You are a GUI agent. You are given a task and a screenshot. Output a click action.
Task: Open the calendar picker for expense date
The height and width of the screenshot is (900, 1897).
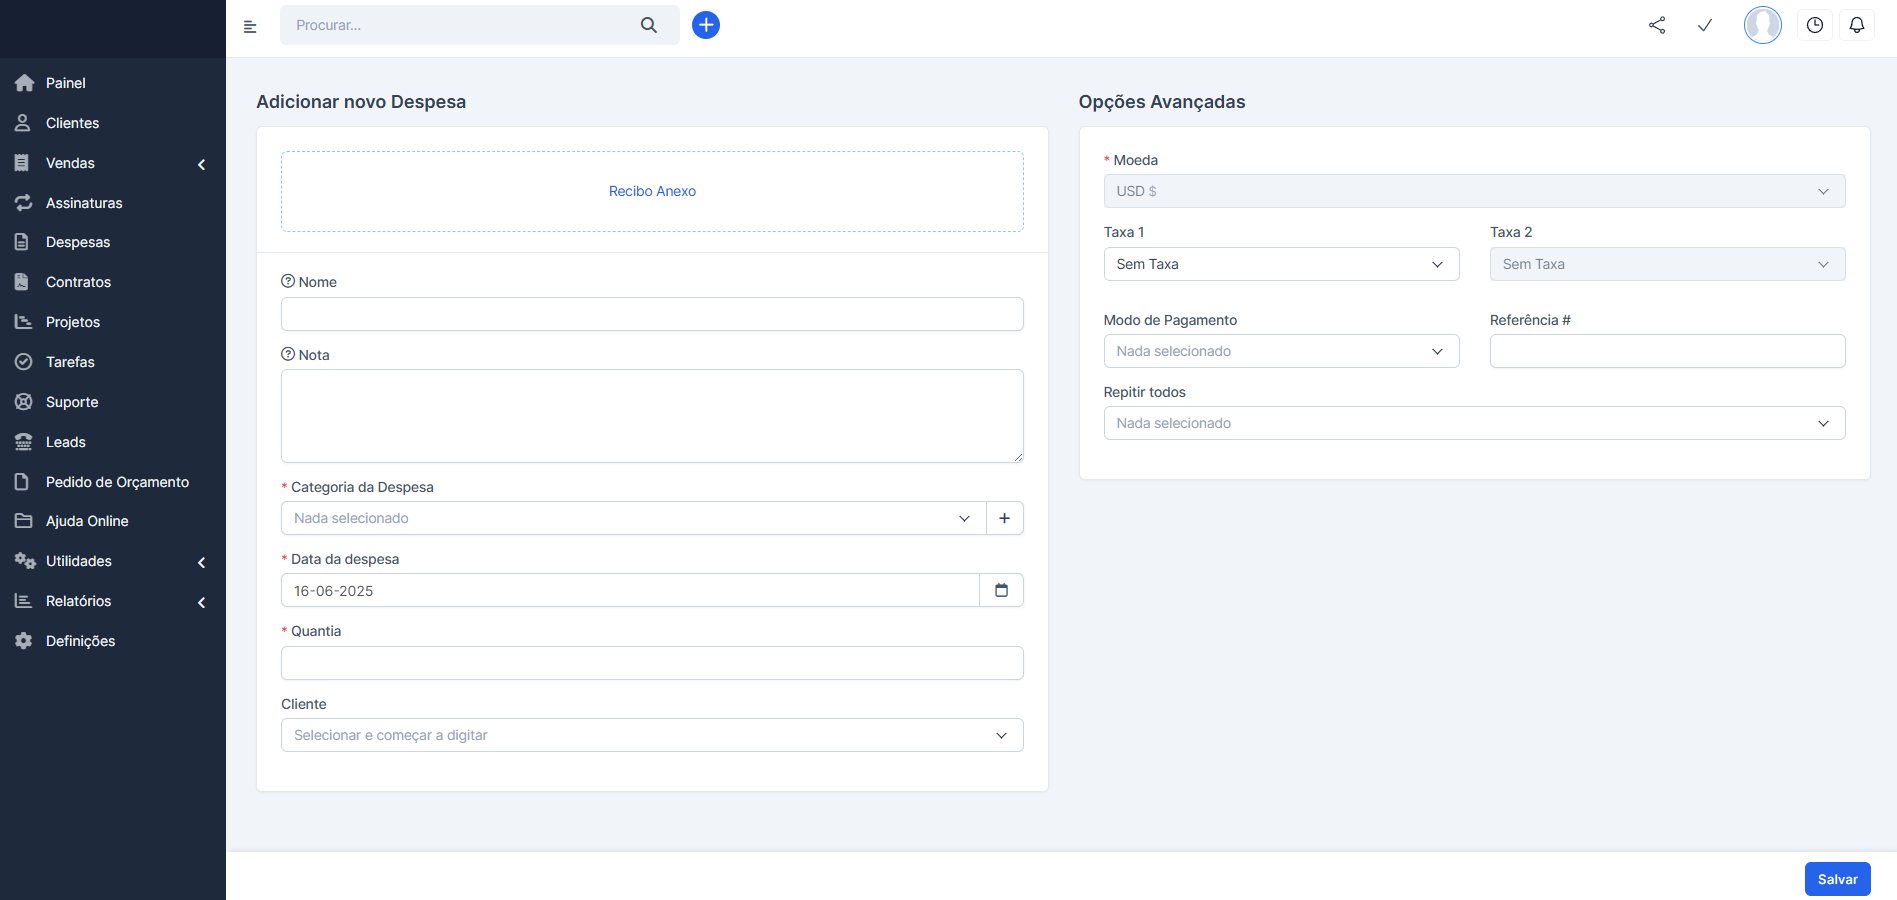(x=1001, y=590)
